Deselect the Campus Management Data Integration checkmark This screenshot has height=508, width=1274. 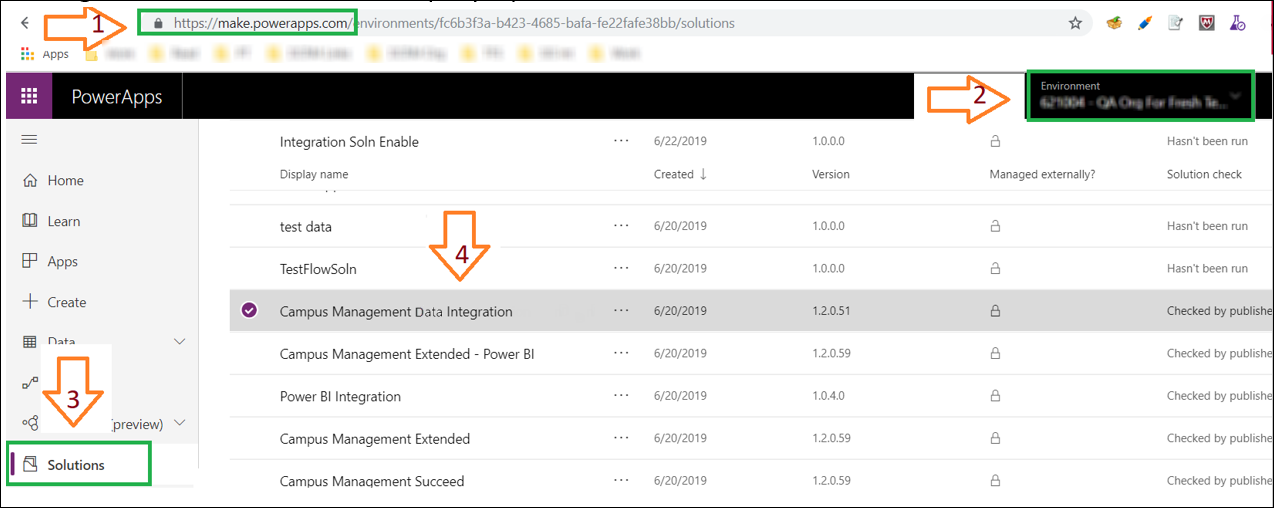[249, 311]
